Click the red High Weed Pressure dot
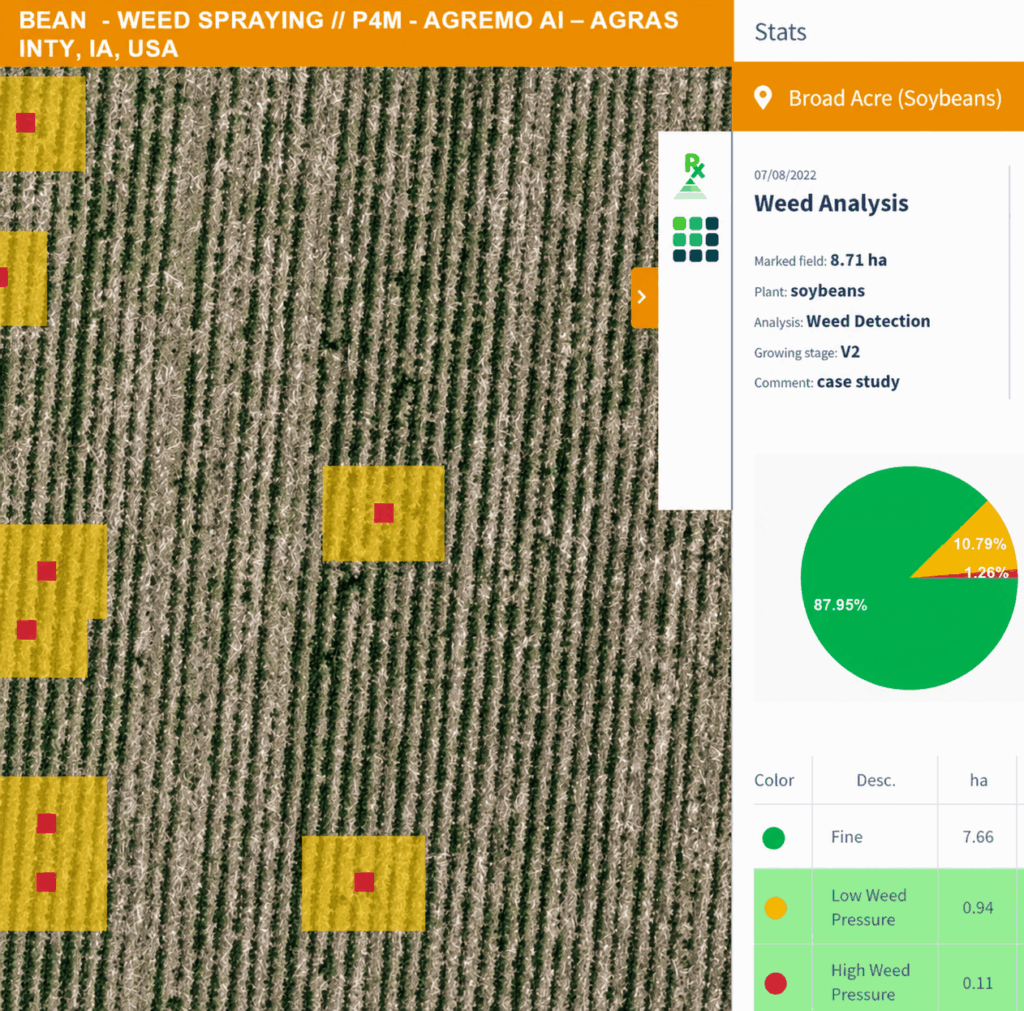1024x1011 pixels. coord(776,983)
